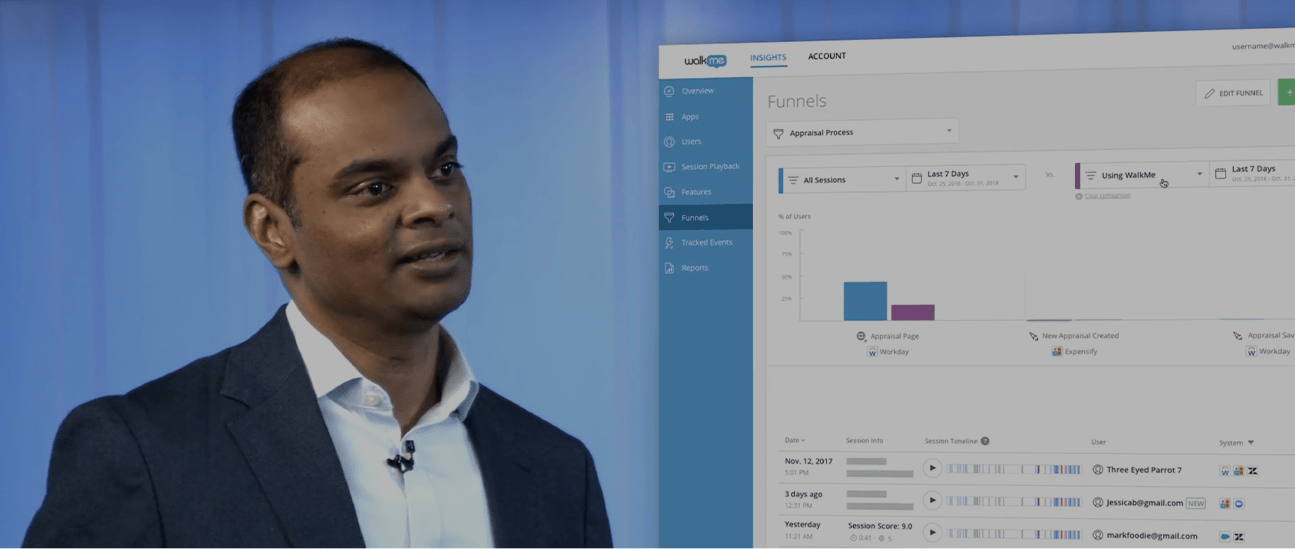Expand the Using WalkMe filter dropdown
Screen dimensions: 1295x549
[x=1141, y=175]
